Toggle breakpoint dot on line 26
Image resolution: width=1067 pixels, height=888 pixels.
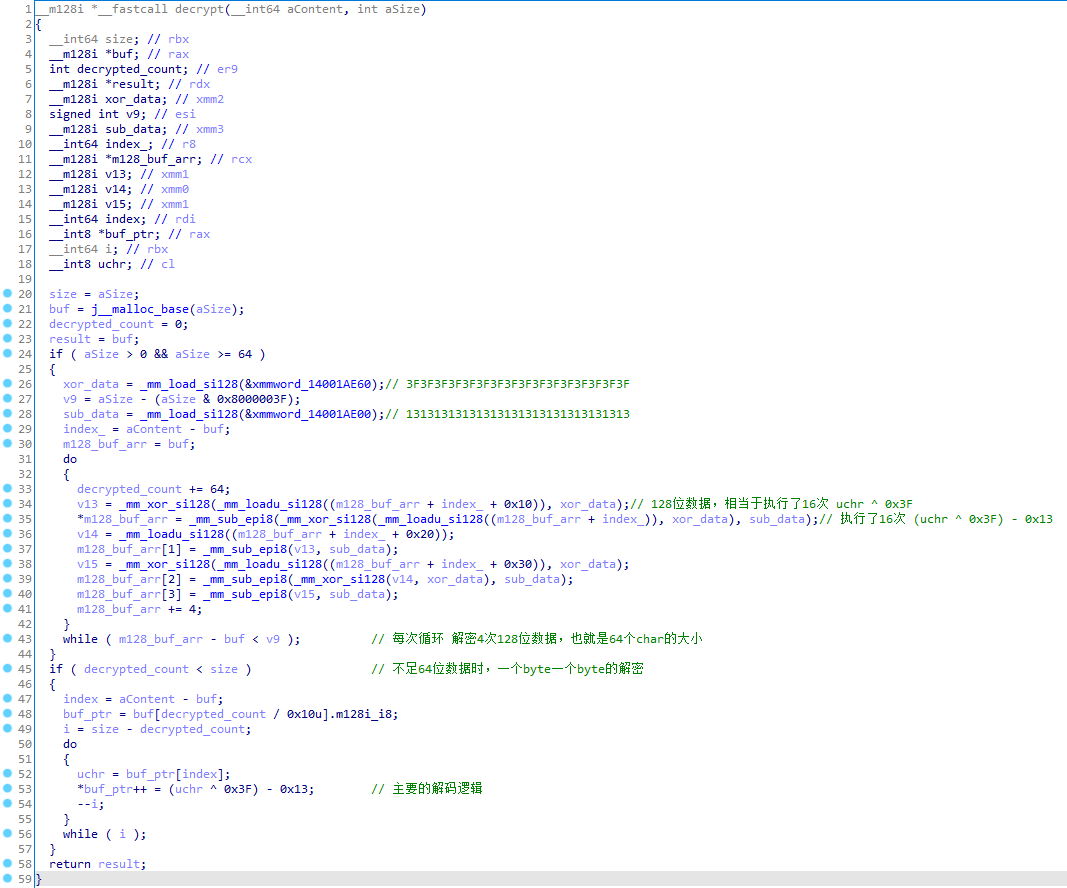(x=7, y=383)
